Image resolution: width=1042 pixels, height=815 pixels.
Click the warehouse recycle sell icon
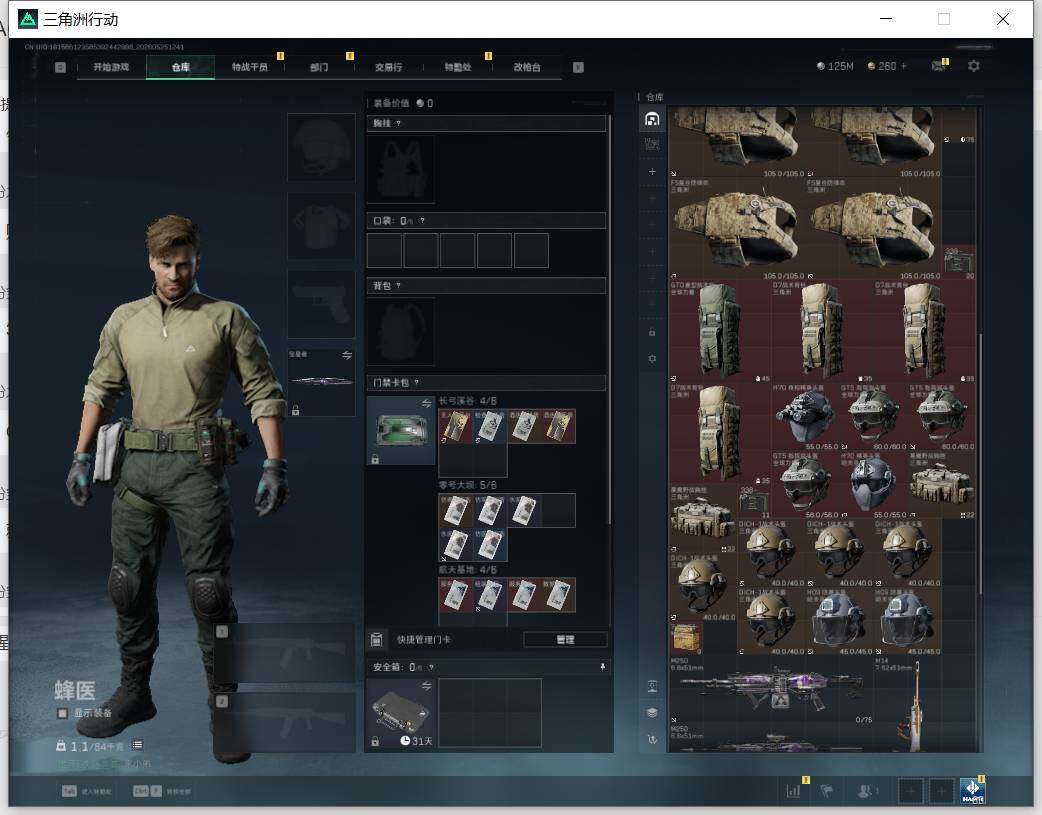click(x=652, y=739)
